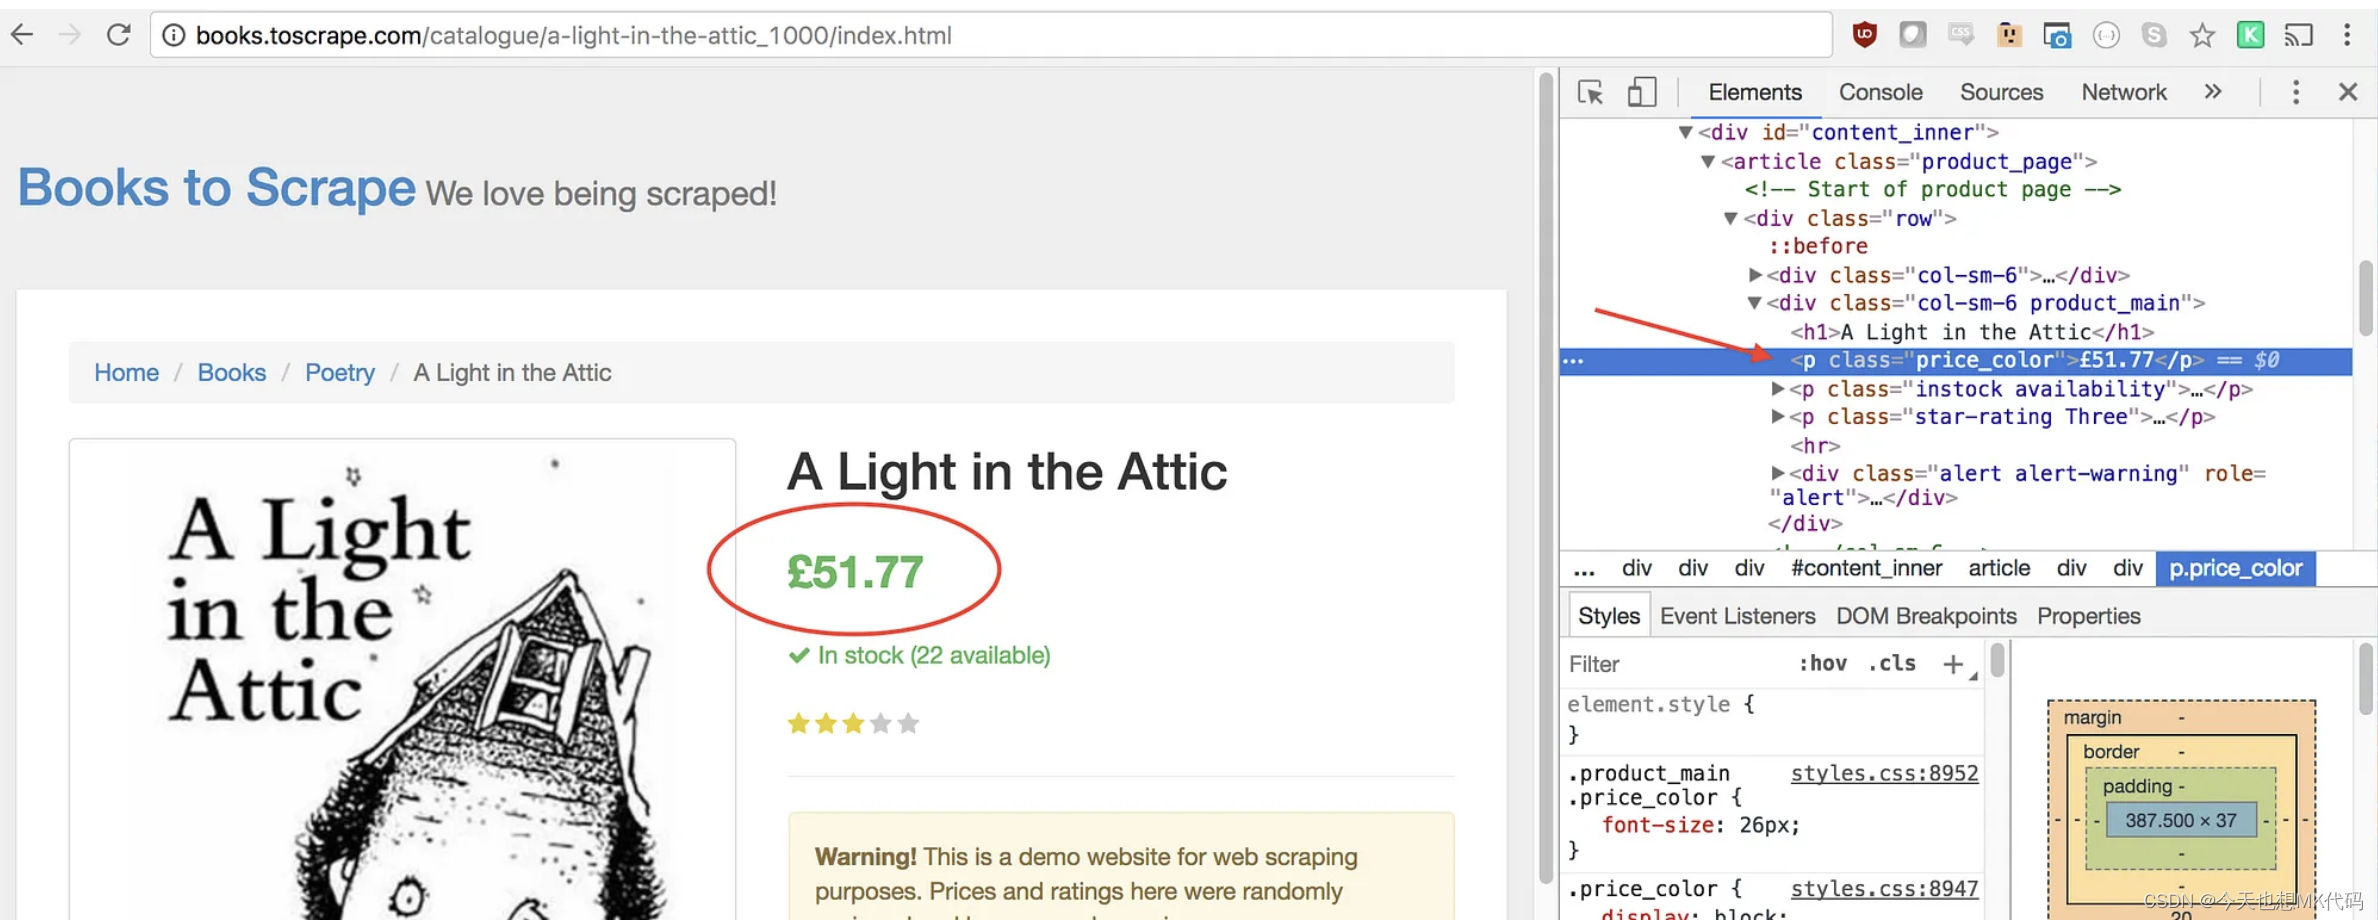Collapse the col-sm-6 product_main node
2378x920 pixels.
click(x=1755, y=303)
